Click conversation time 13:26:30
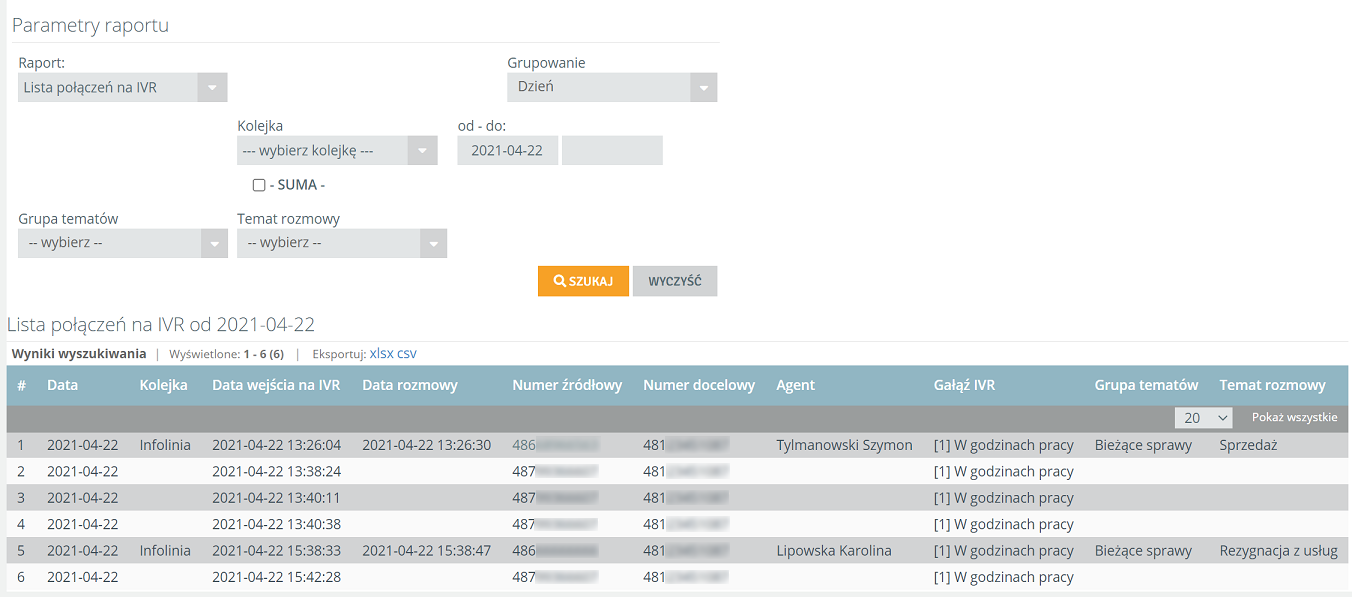Screen dimensions: 1352x597 click(427, 445)
